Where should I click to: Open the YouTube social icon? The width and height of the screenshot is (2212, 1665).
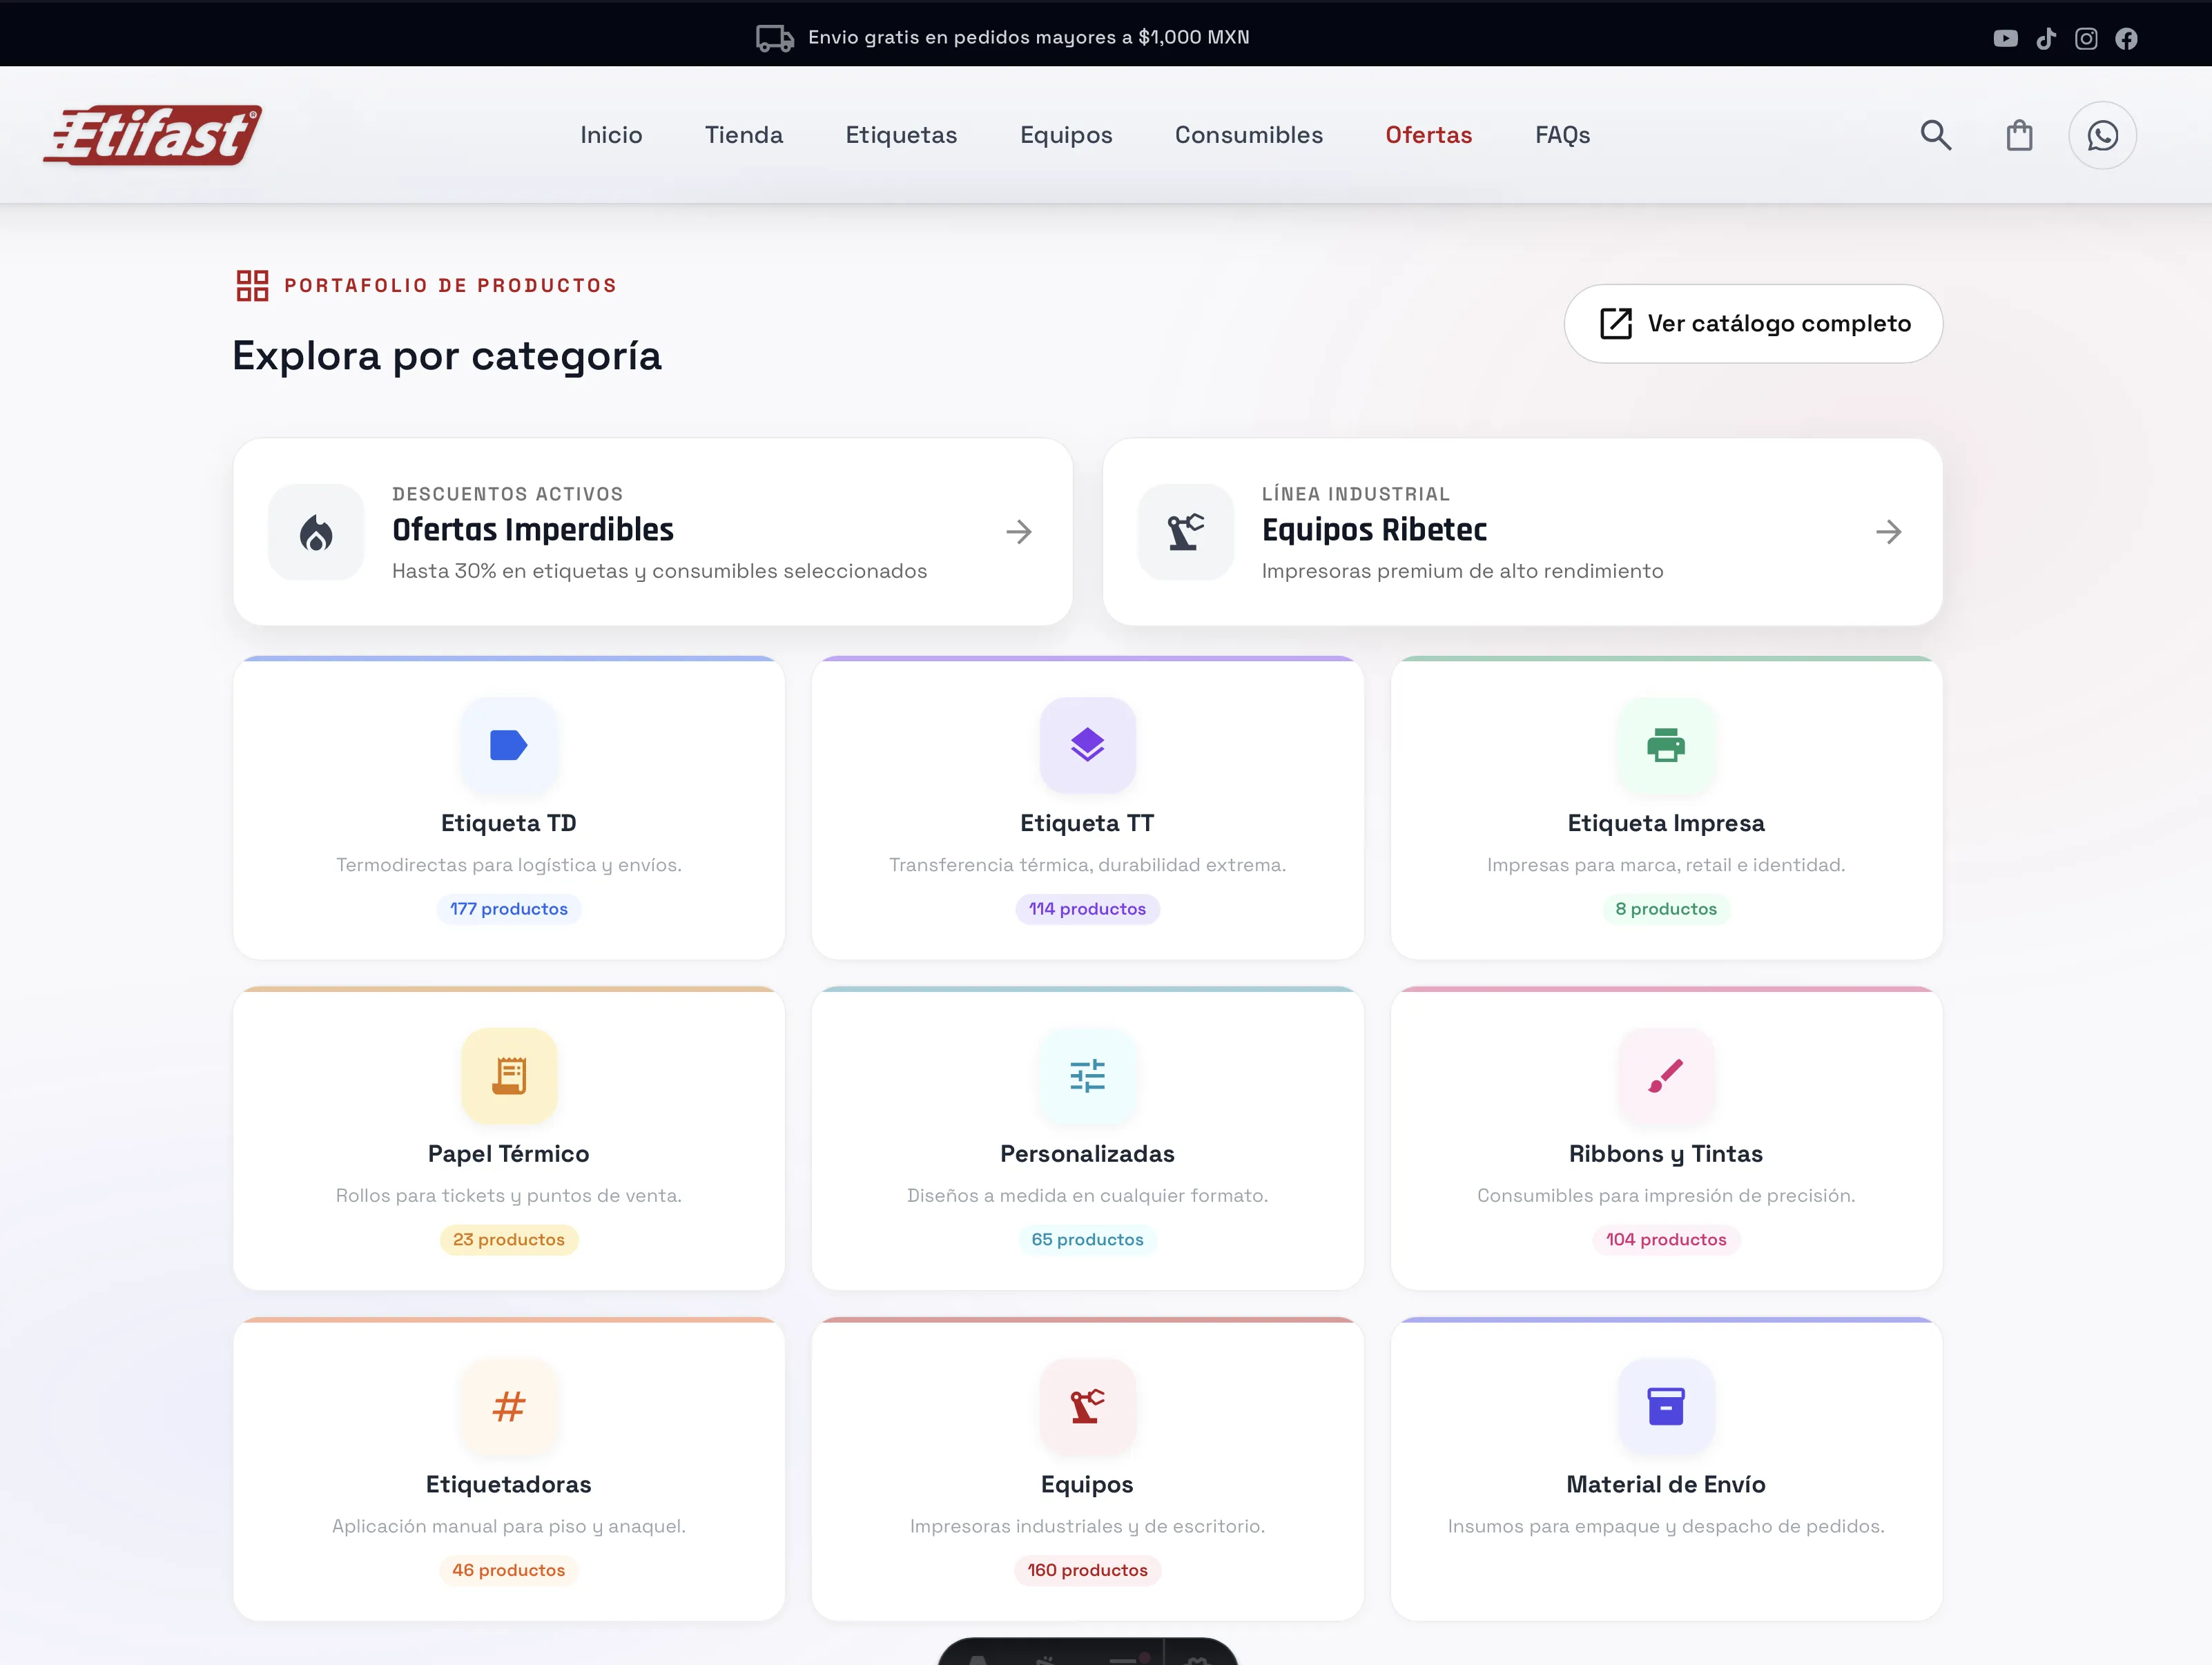[2006, 38]
